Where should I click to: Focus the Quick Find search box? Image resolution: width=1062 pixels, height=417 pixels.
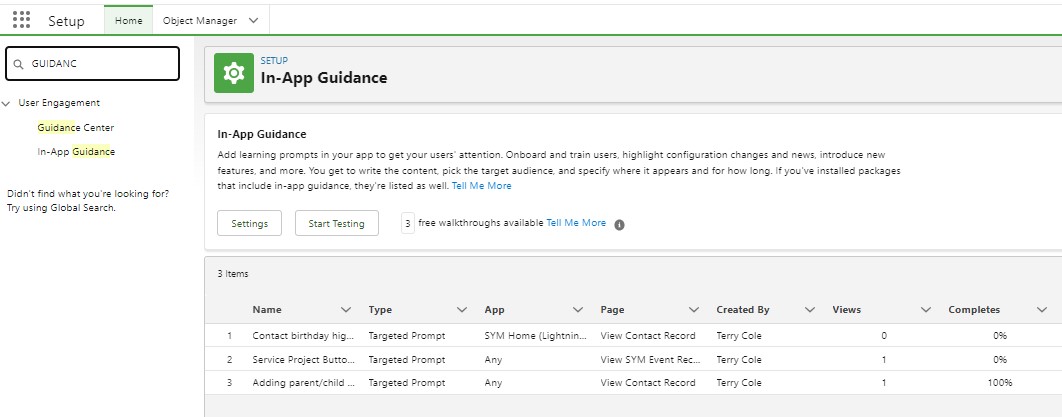(x=100, y=63)
